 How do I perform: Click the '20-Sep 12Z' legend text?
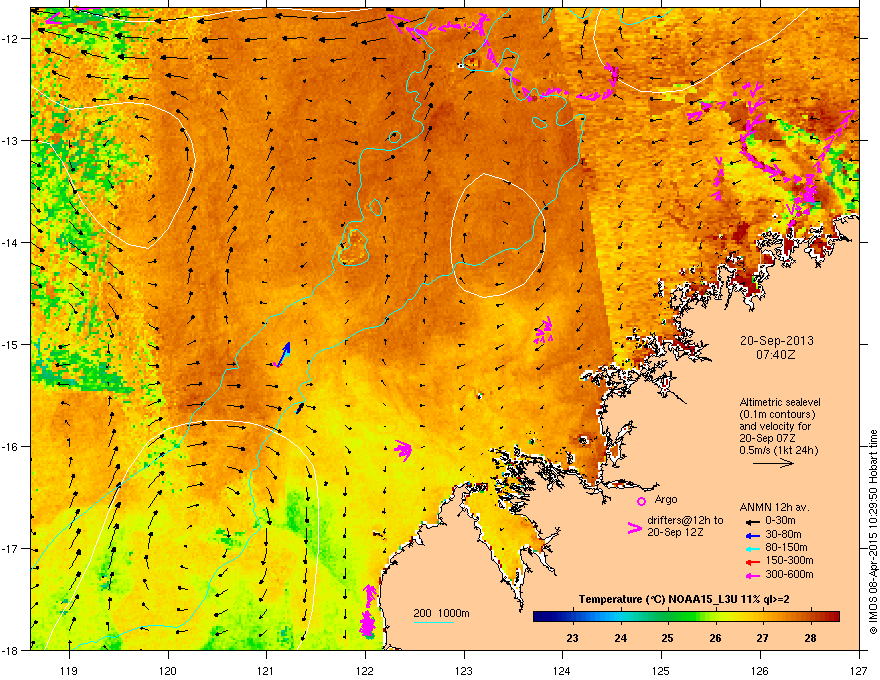coord(675,532)
